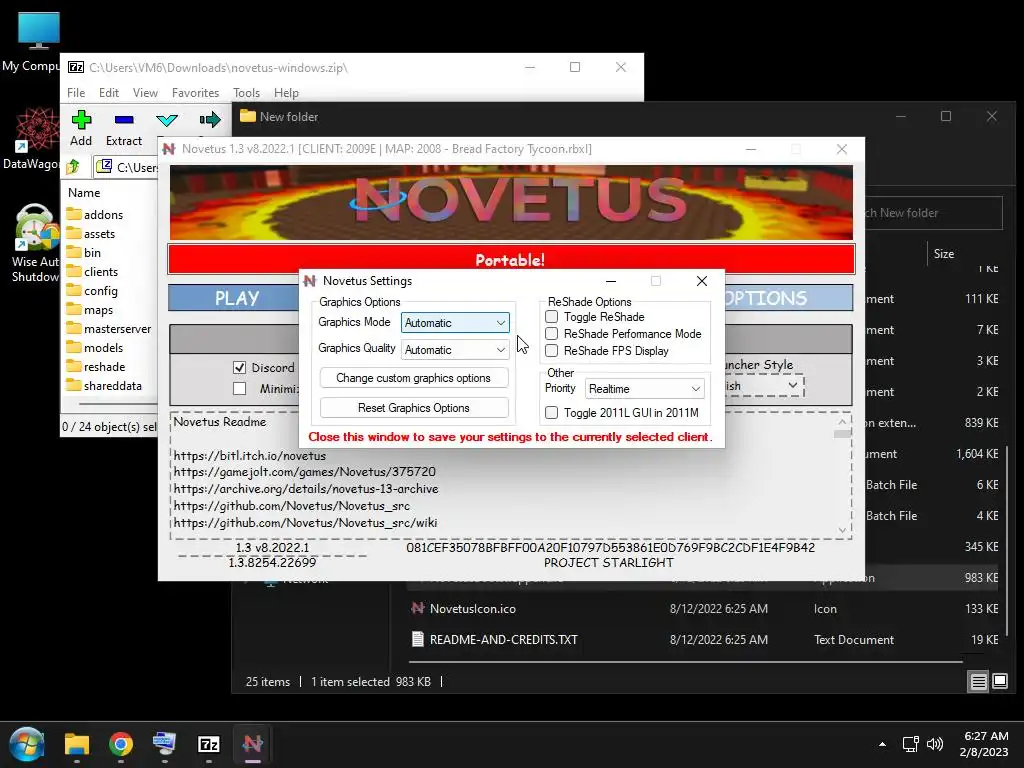Screen dimensions: 1024x768
Task: Click the Portable! red banner
Action: [511, 260]
